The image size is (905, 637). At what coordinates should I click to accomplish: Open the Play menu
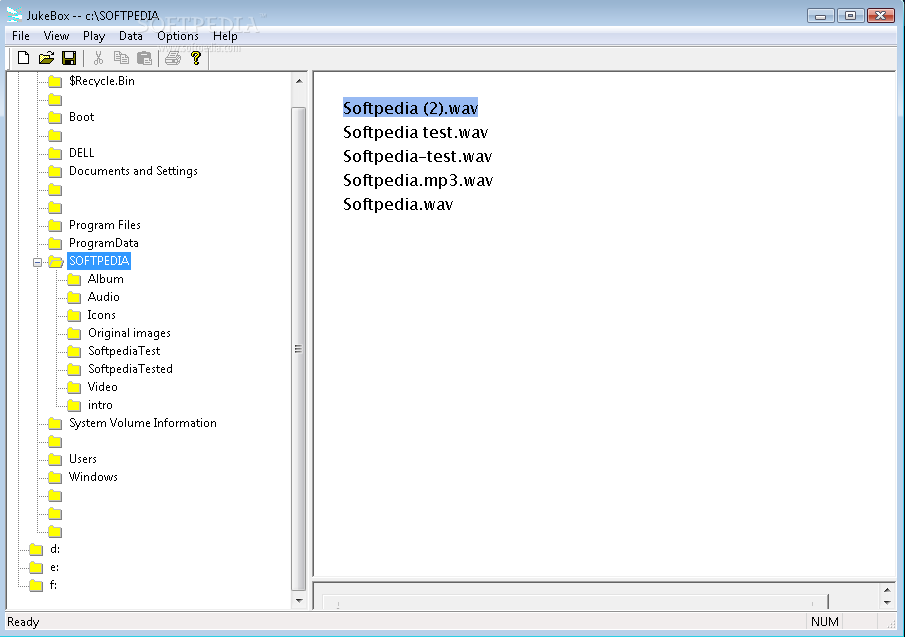tap(94, 36)
